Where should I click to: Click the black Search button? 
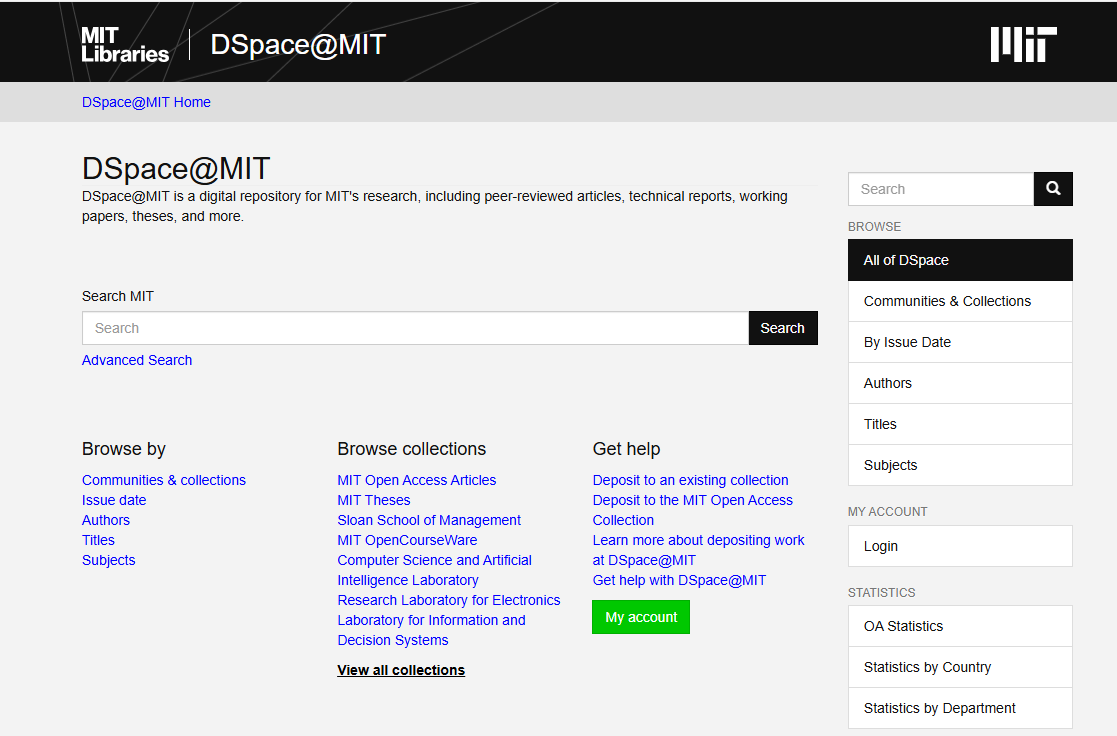783,328
